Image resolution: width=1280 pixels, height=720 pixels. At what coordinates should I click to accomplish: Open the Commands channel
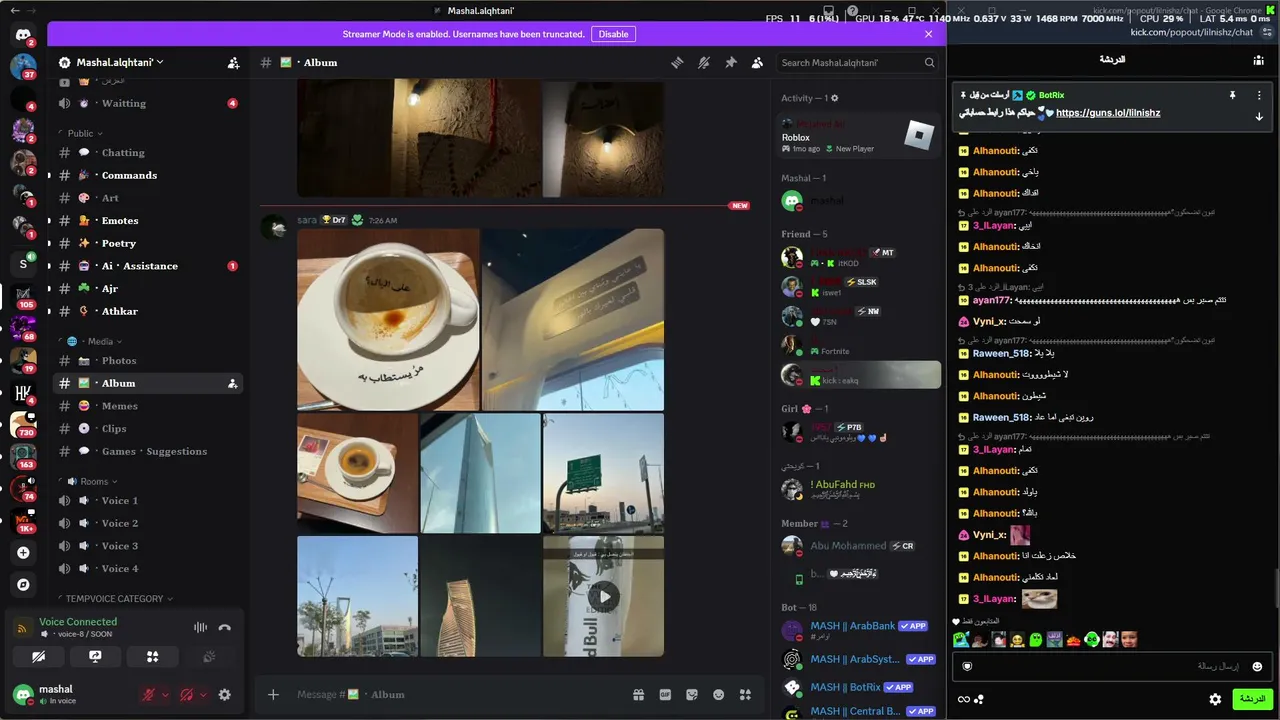(147, 176)
